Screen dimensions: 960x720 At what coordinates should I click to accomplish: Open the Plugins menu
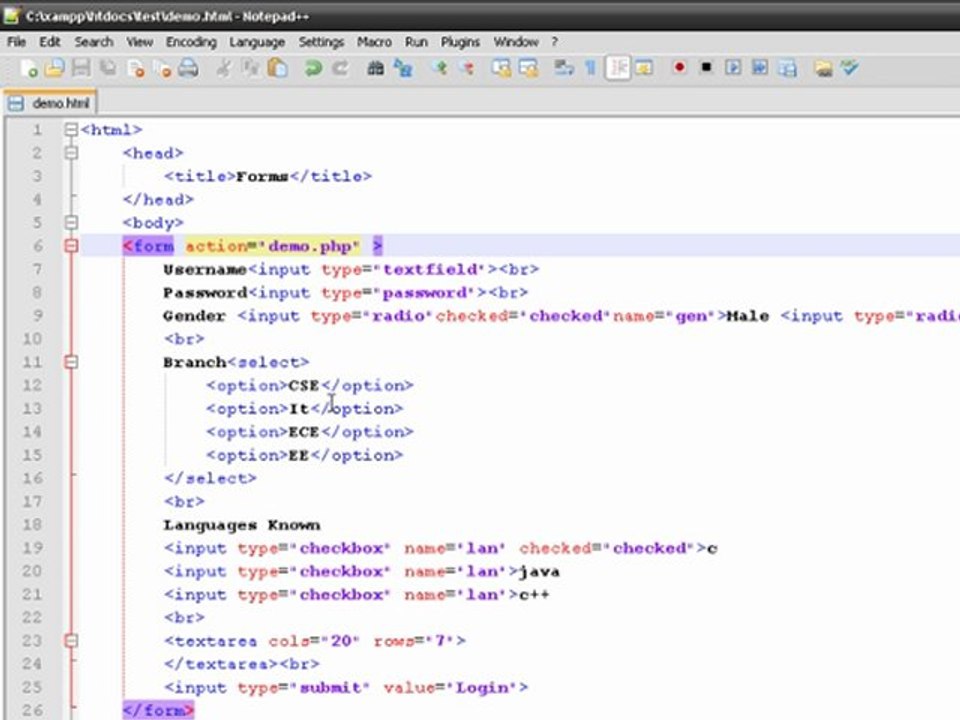pyautogui.click(x=460, y=42)
